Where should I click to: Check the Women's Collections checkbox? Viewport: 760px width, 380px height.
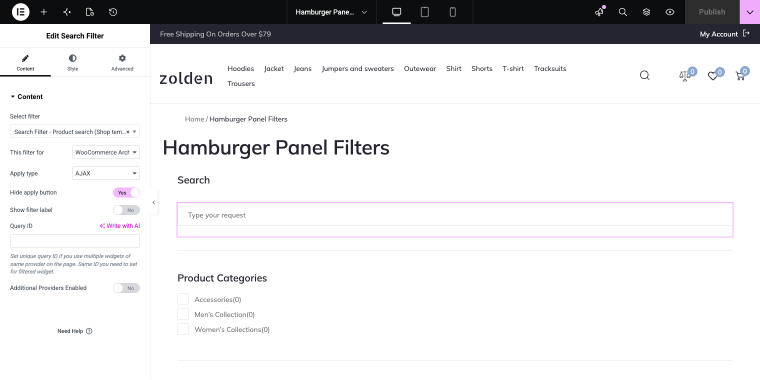(x=183, y=329)
